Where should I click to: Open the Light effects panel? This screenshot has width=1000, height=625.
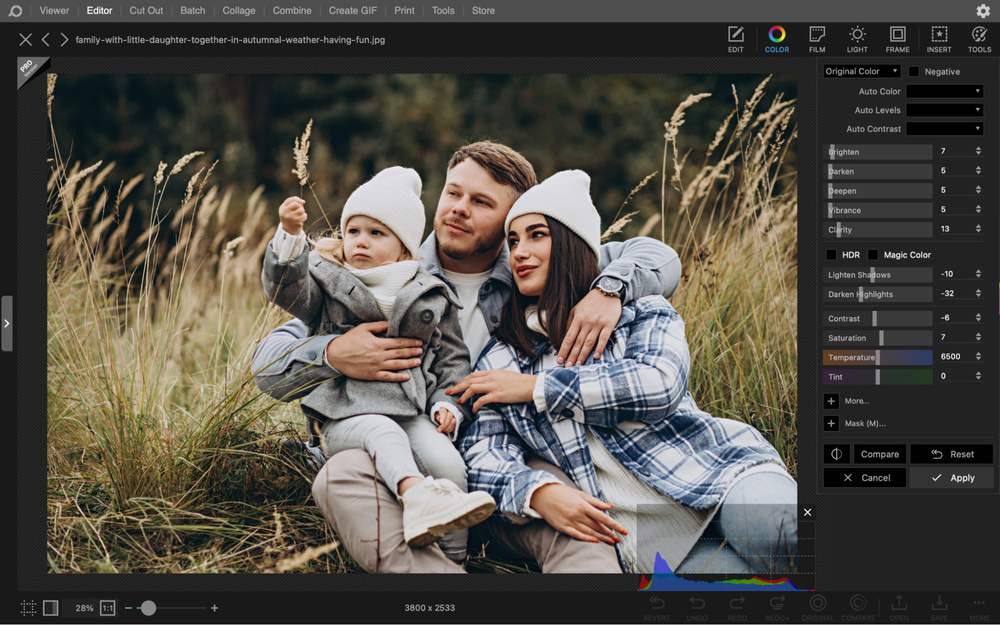tap(857, 39)
